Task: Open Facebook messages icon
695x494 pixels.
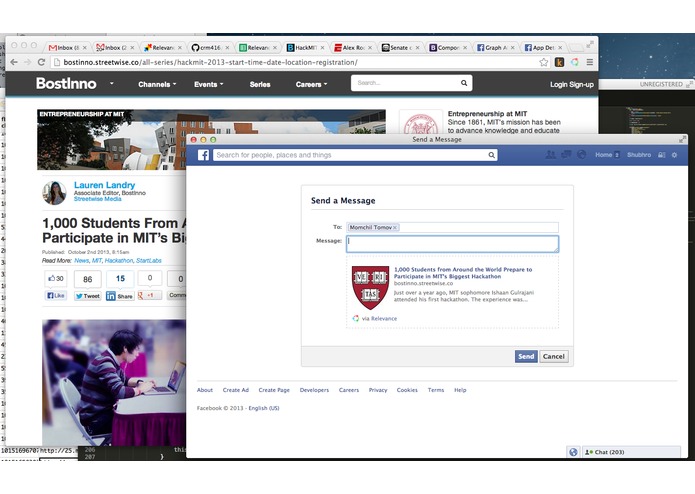Action: pos(566,155)
